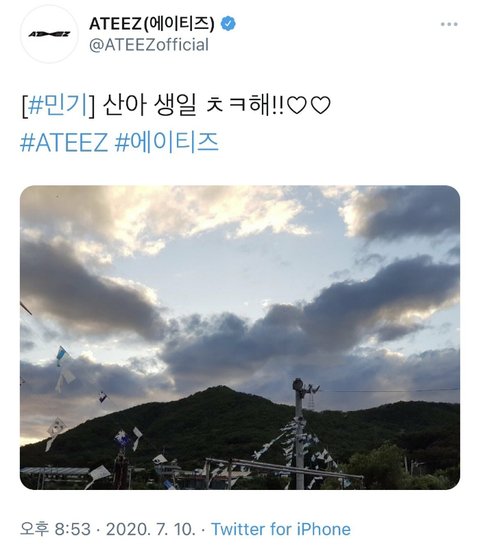
Task: Open the three-dot more options menu
Action: (x=449, y=24)
